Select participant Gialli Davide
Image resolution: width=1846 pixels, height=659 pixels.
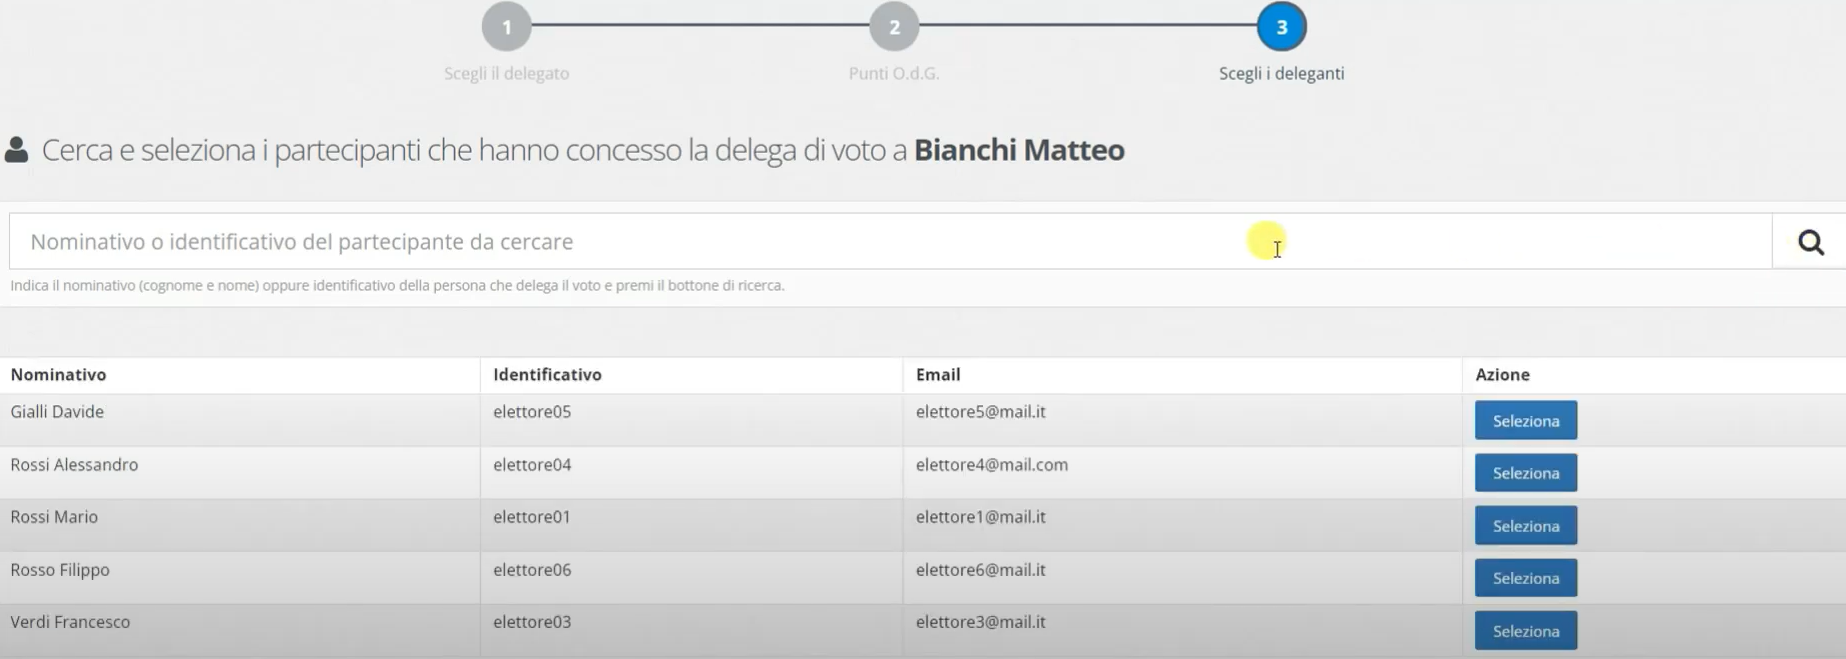[1525, 421]
